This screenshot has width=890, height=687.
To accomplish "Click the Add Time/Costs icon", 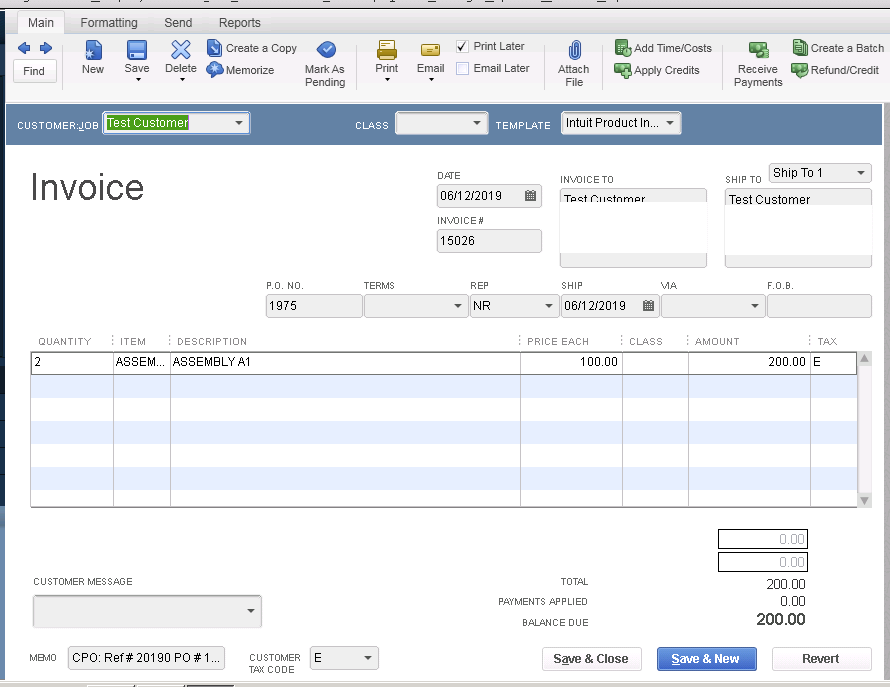I will tap(623, 48).
